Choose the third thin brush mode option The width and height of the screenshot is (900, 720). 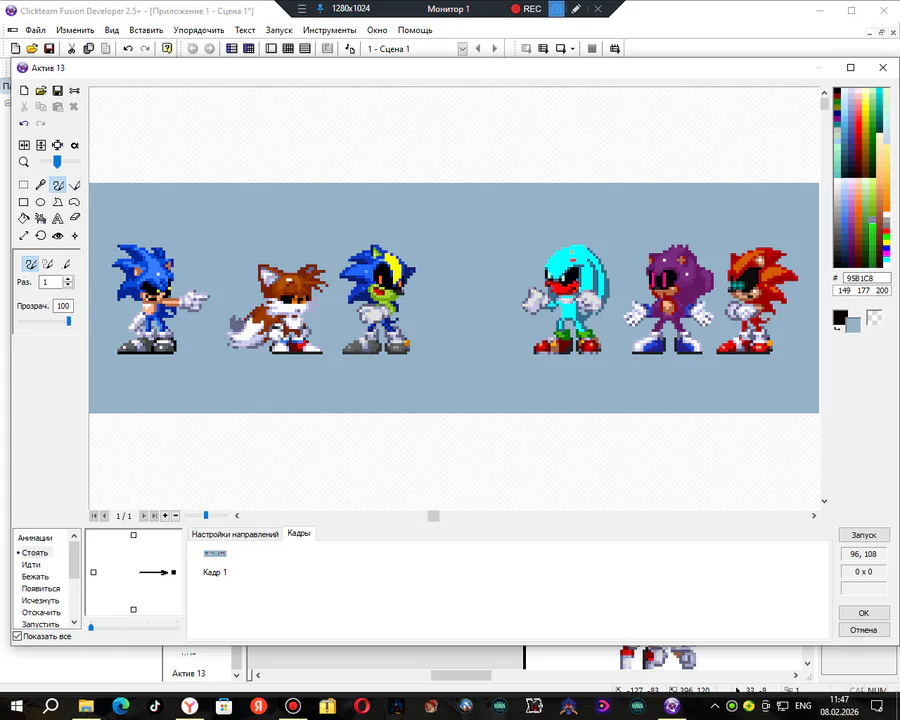(66, 264)
